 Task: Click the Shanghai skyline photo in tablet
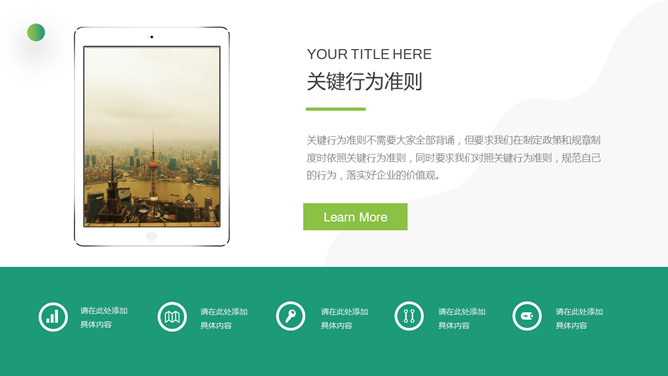(x=152, y=136)
